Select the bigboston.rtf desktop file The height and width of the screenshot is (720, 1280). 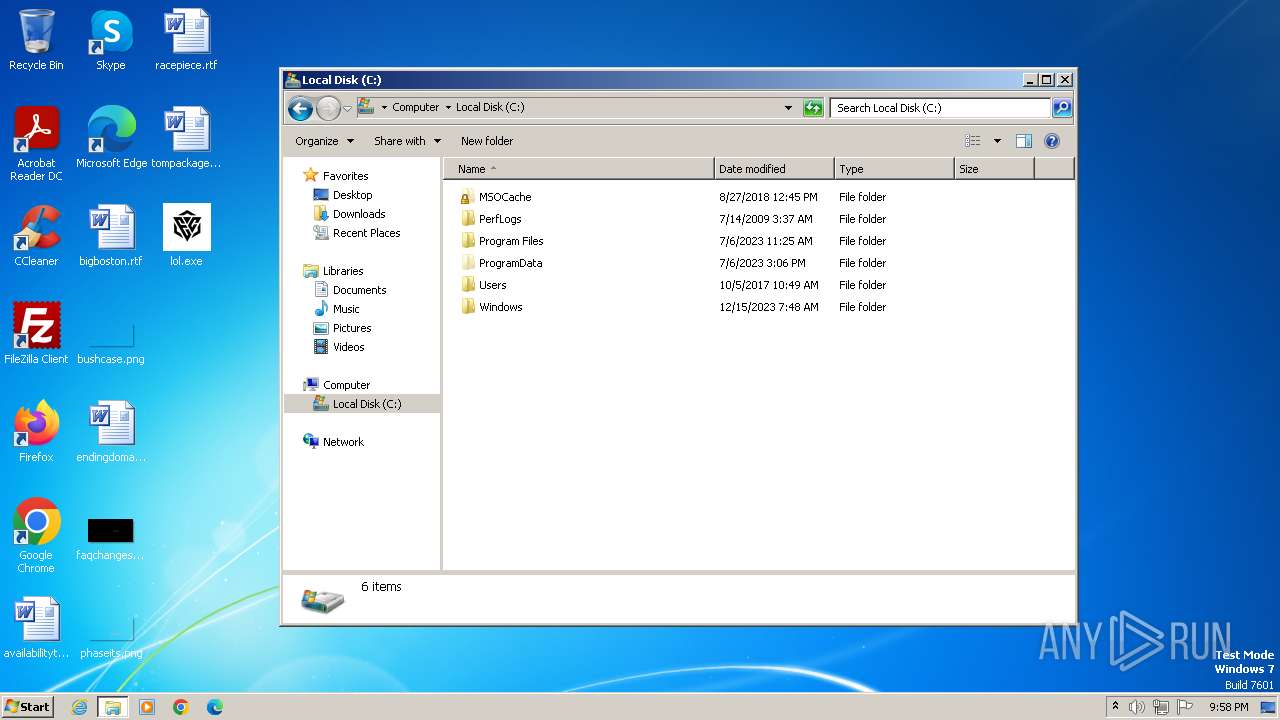111,236
